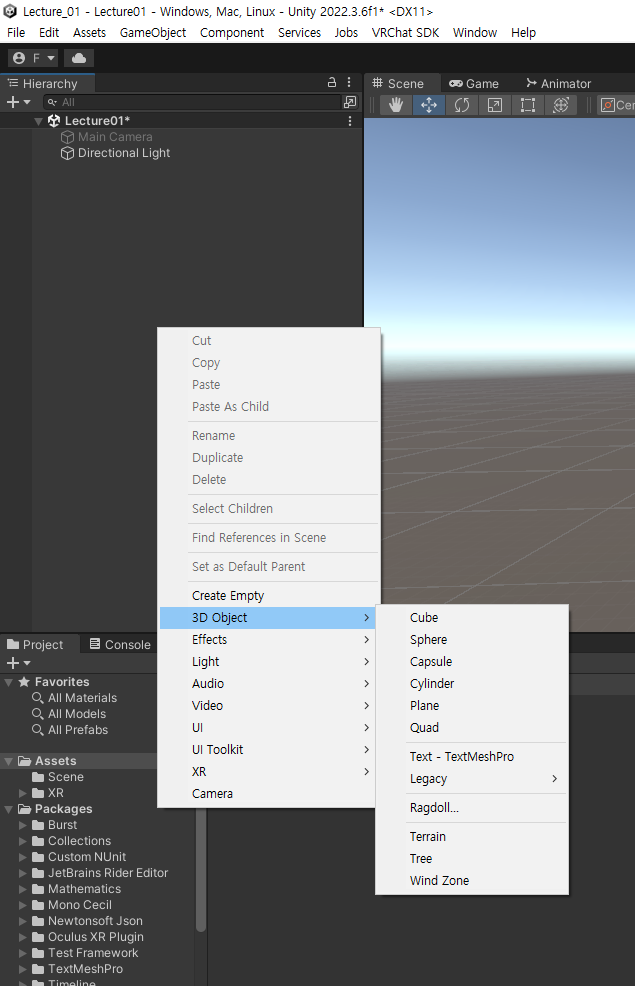Open the GameObject menu
This screenshot has width=635, height=986.
click(x=153, y=33)
